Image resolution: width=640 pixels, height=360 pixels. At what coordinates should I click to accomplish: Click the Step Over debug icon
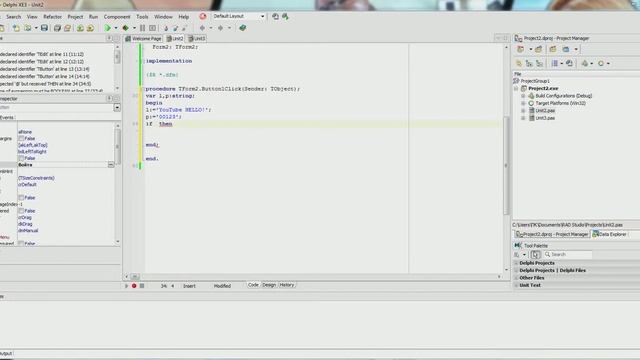click(x=176, y=28)
